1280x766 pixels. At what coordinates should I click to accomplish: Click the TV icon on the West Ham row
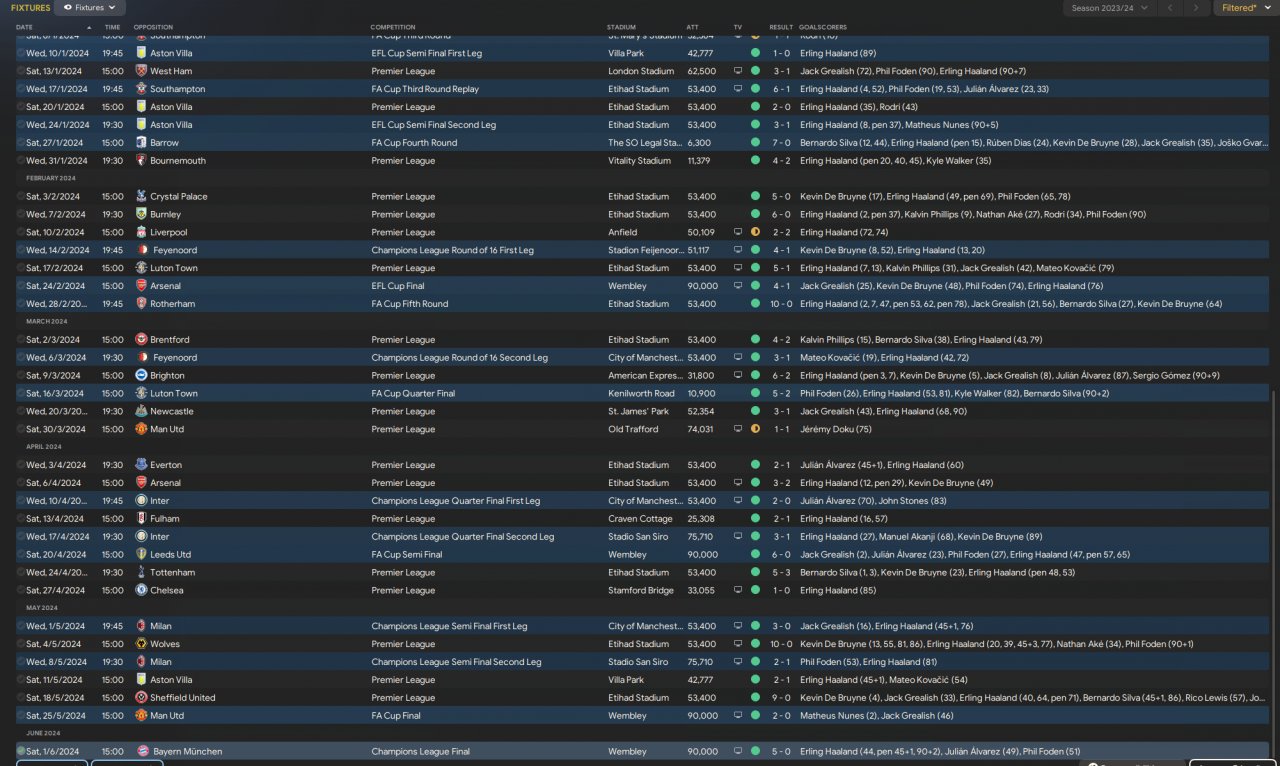(738, 71)
